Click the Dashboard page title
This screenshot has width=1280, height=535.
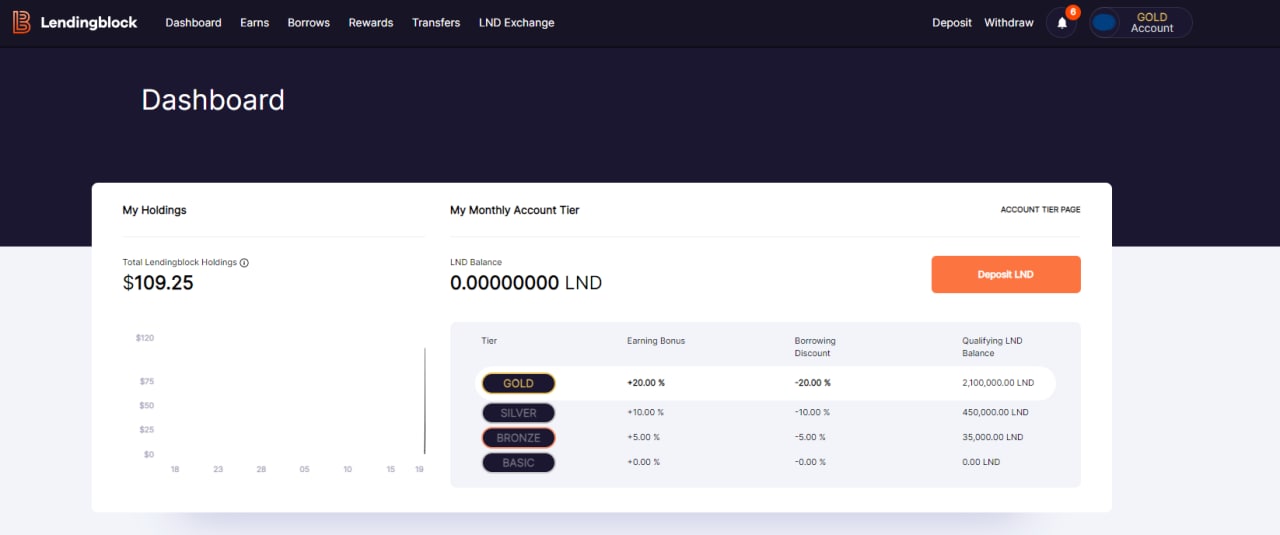(x=213, y=100)
